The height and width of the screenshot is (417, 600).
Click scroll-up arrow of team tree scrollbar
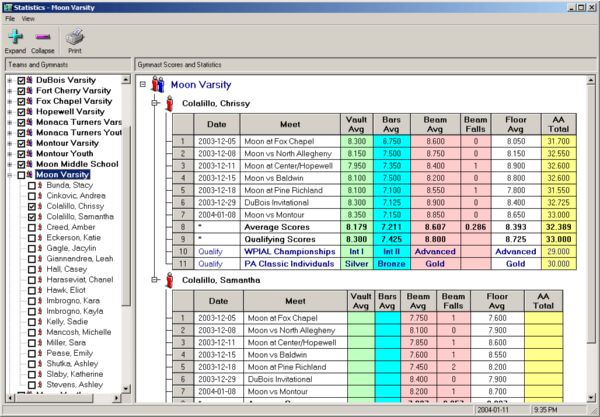126,80
